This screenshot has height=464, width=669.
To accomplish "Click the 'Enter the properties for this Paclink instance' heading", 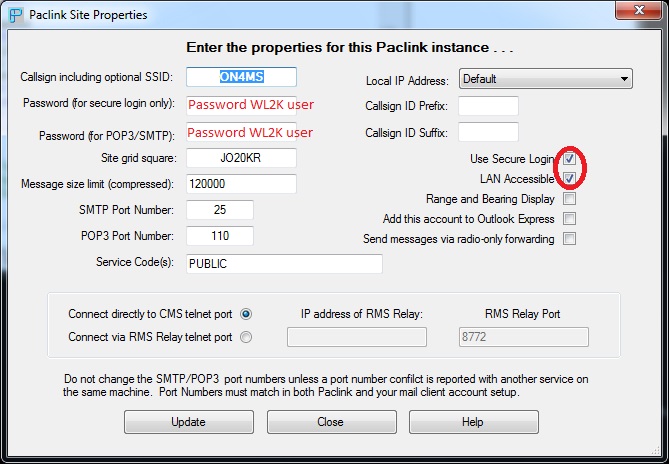I will coord(349,47).
